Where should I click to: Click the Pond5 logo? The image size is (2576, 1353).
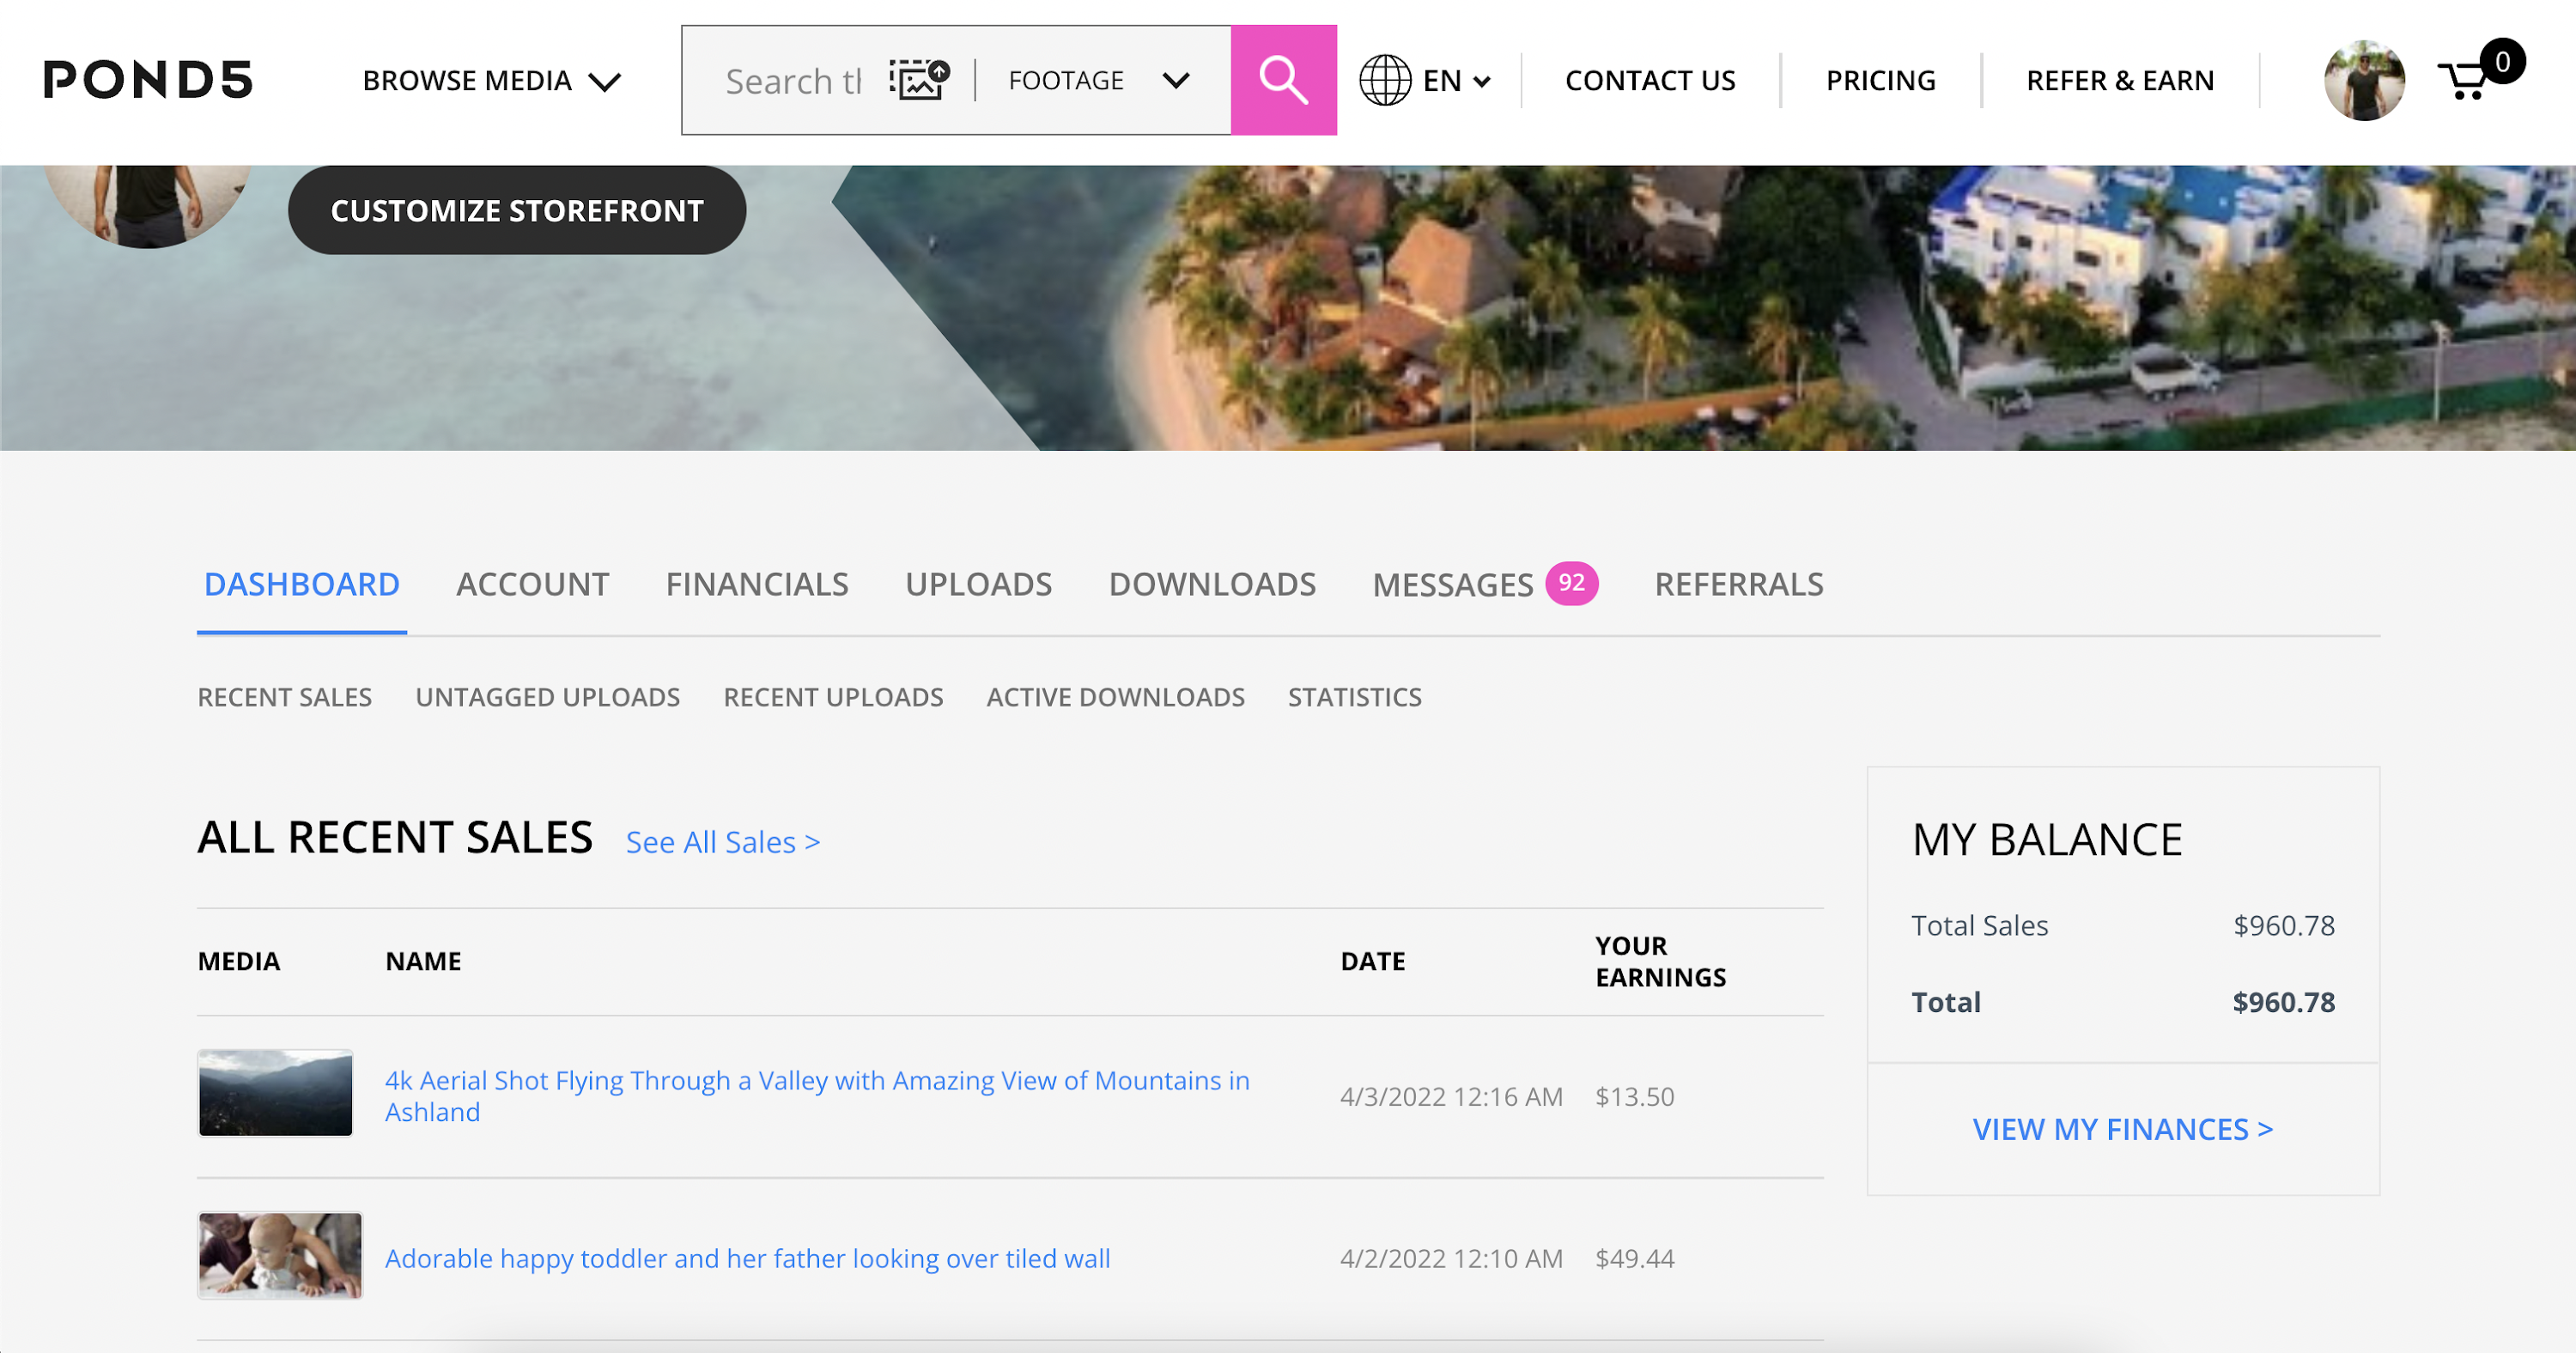[x=148, y=80]
